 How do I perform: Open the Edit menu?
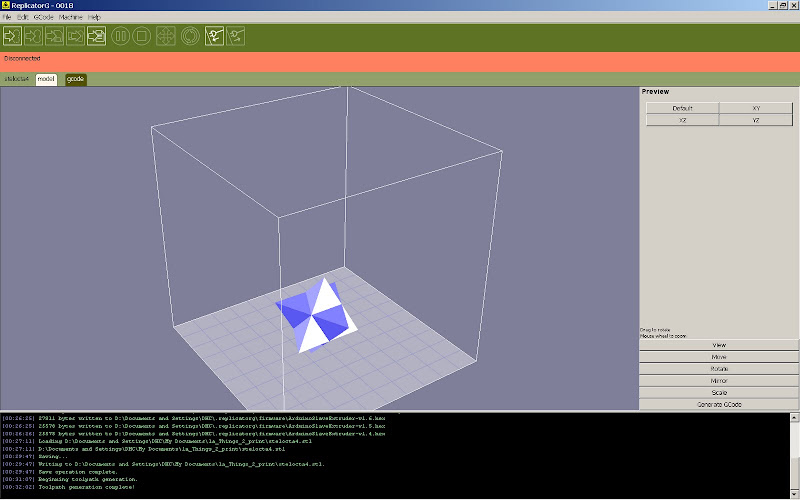[22, 17]
